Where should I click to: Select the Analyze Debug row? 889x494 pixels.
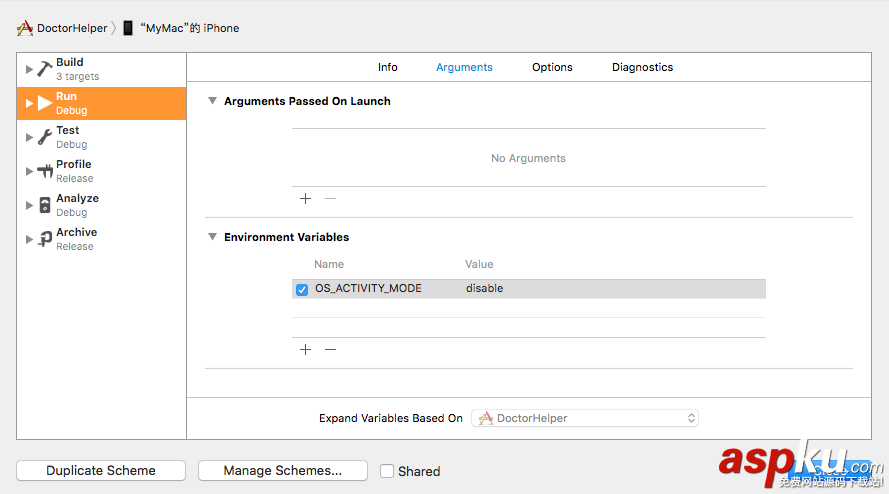coord(101,205)
